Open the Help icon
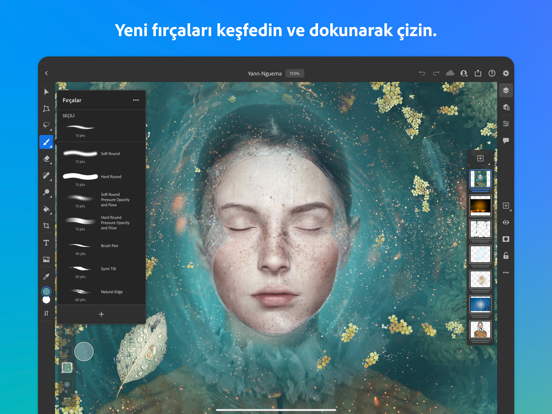 [x=492, y=73]
